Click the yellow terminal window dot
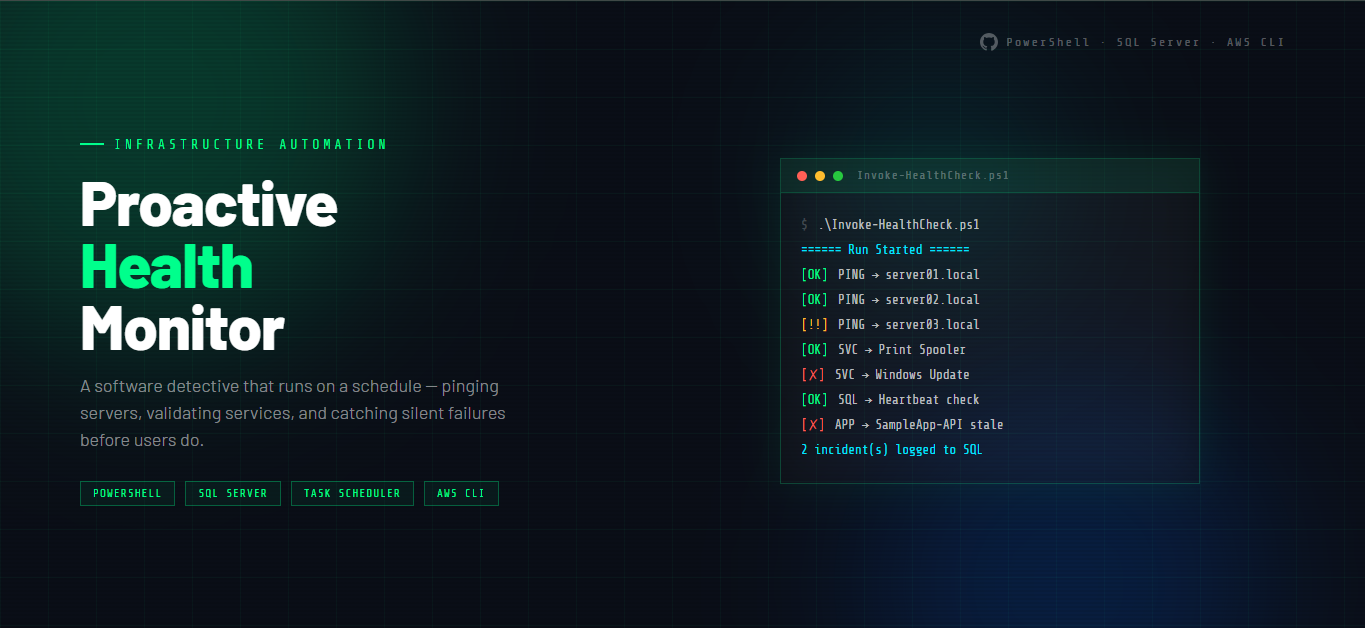Image resolution: width=1365 pixels, height=628 pixels. click(x=820, y=176)
